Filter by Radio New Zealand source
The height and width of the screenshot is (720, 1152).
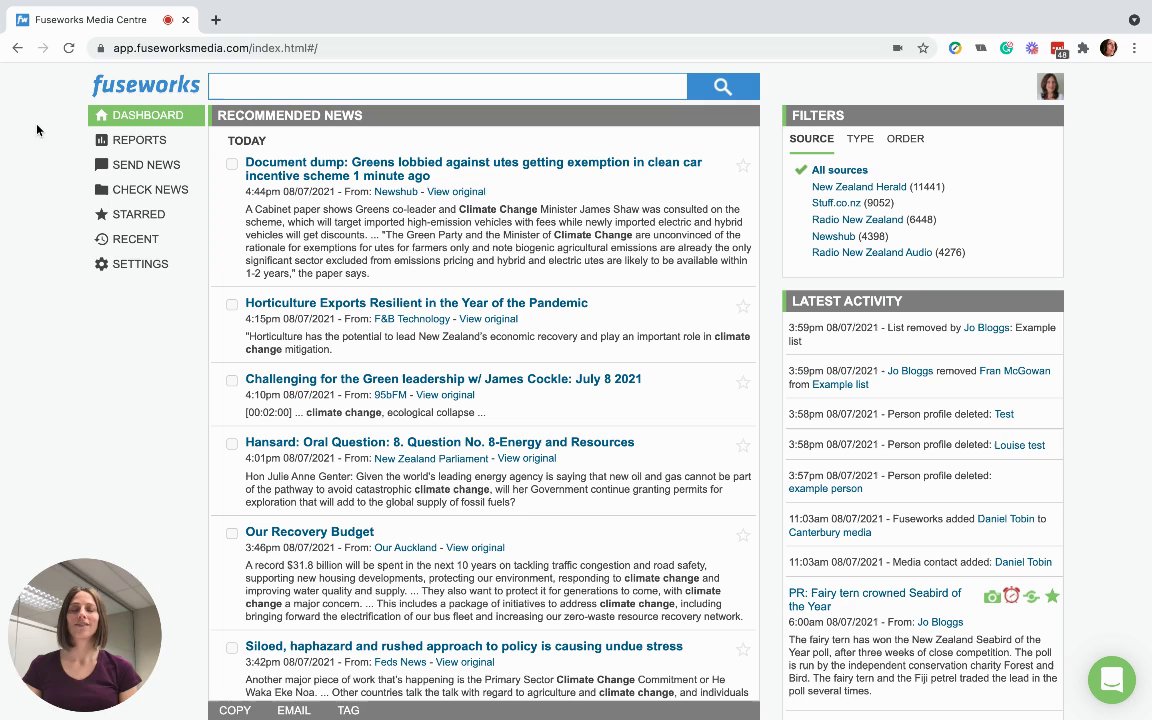click(857, 220)
